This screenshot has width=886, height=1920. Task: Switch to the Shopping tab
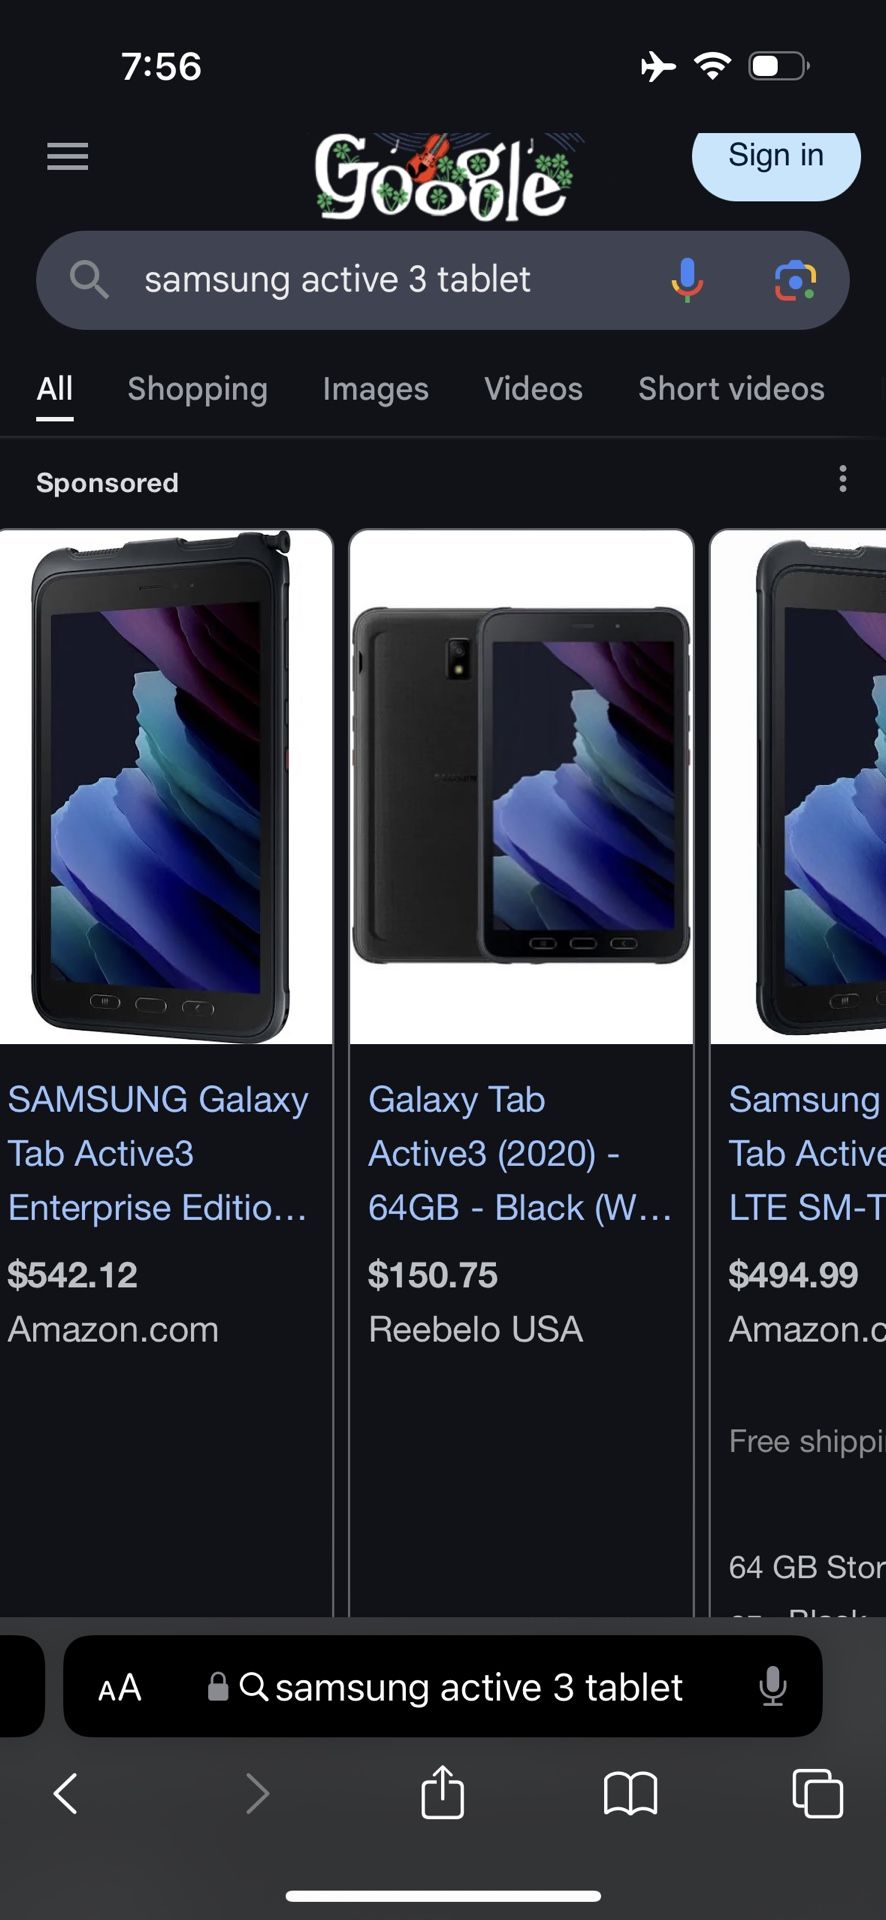click(197, 389)
